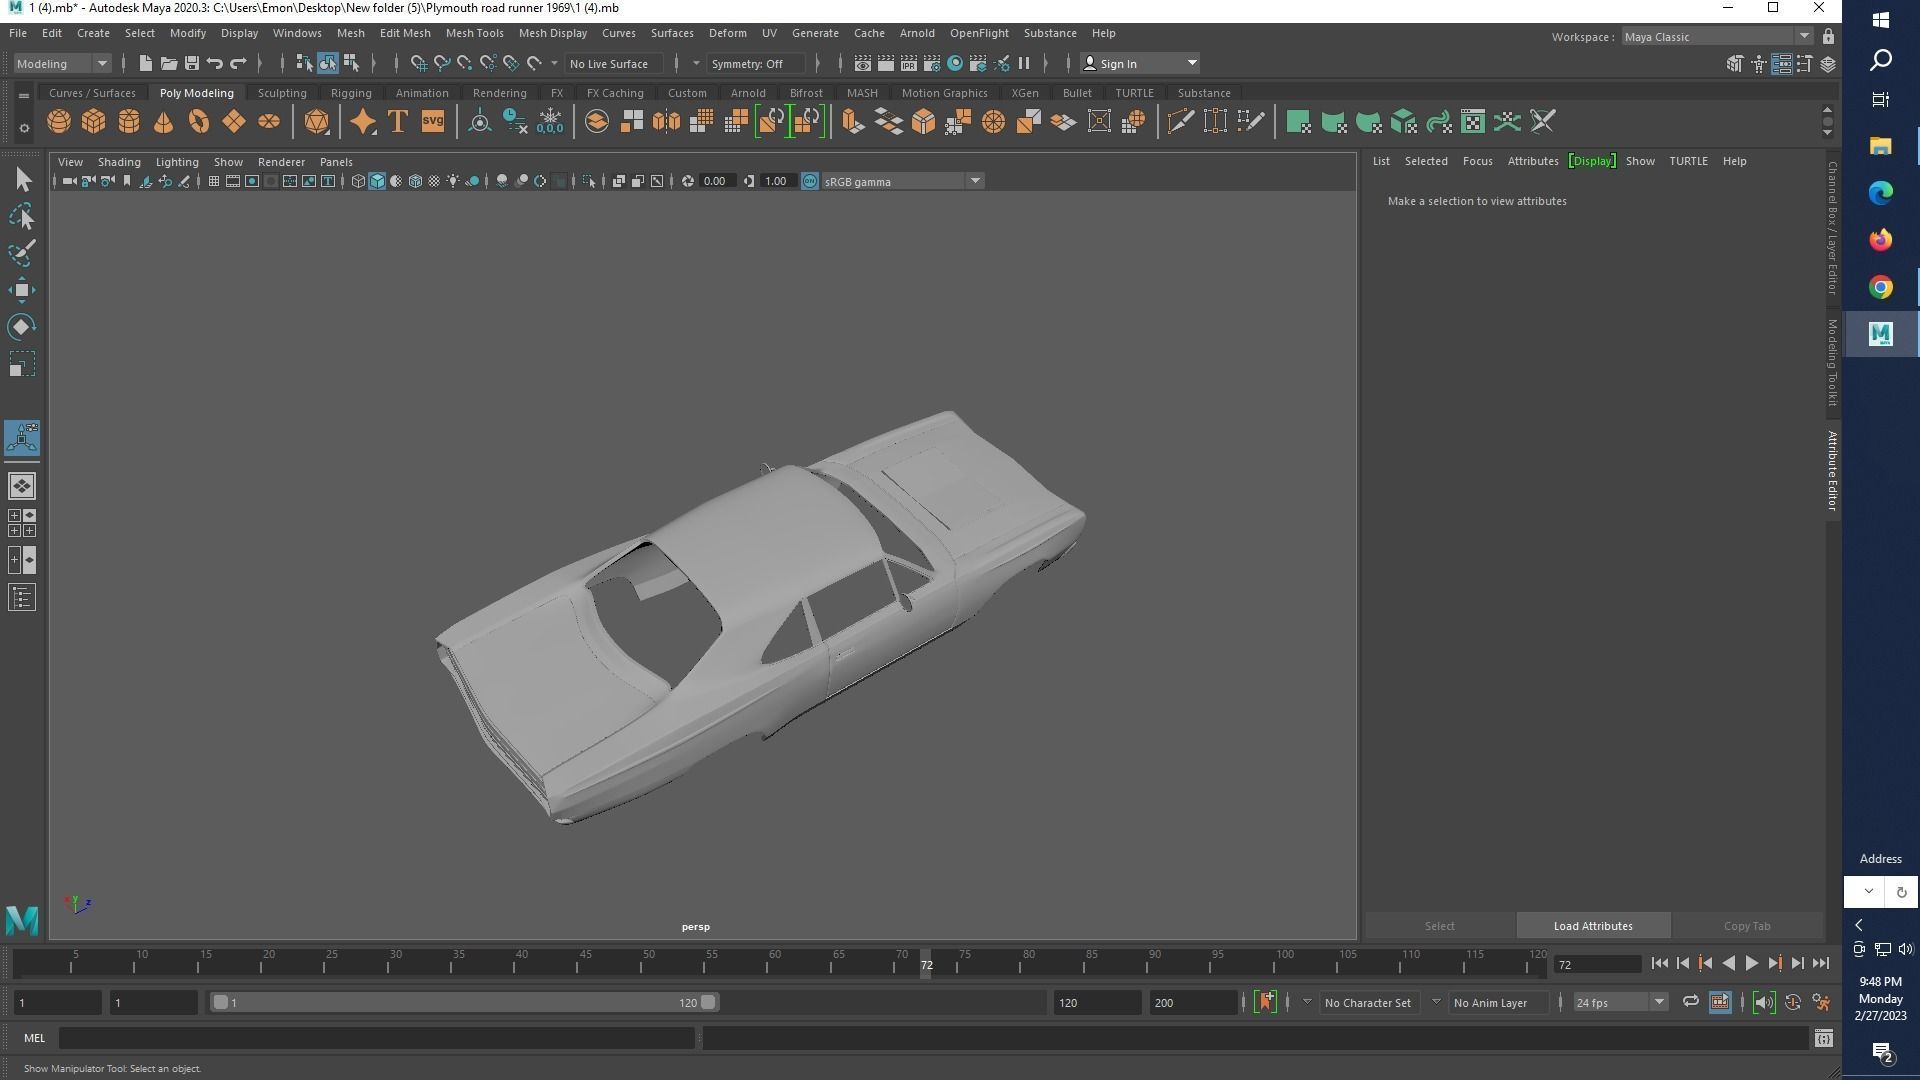Create a polygon plane from the shelf
This screenshot has height=1080, width=1920.
(234, 122)
